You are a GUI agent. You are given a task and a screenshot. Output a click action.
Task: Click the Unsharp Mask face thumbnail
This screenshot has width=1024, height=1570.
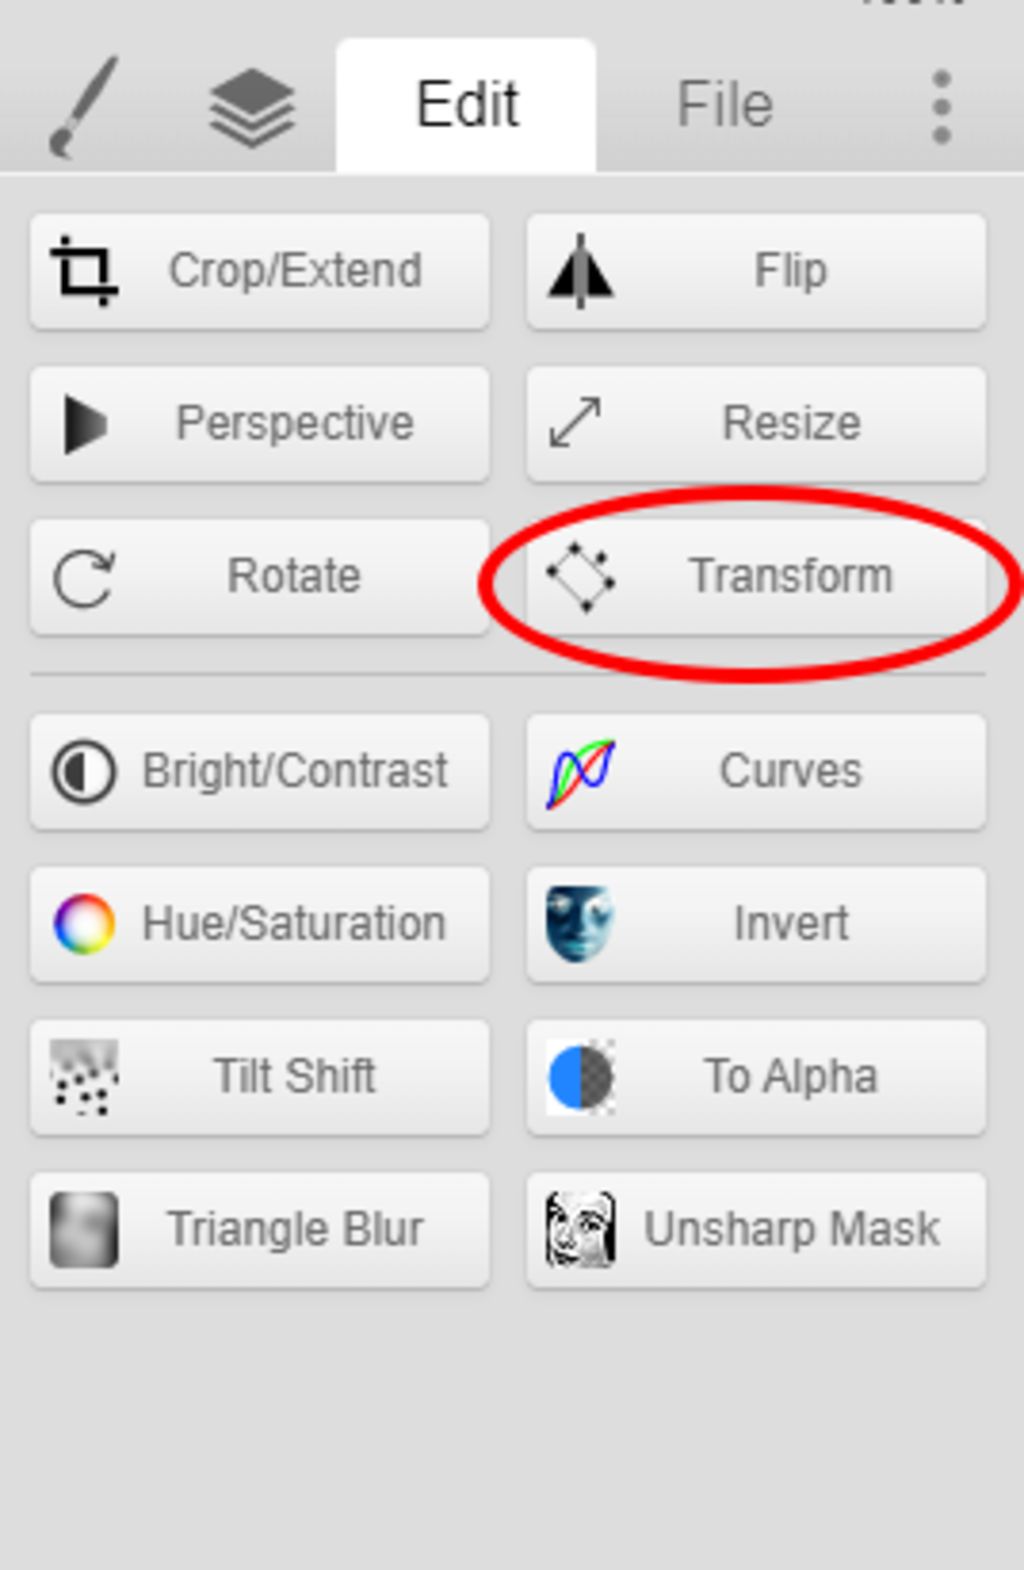tap(580, 1230)
